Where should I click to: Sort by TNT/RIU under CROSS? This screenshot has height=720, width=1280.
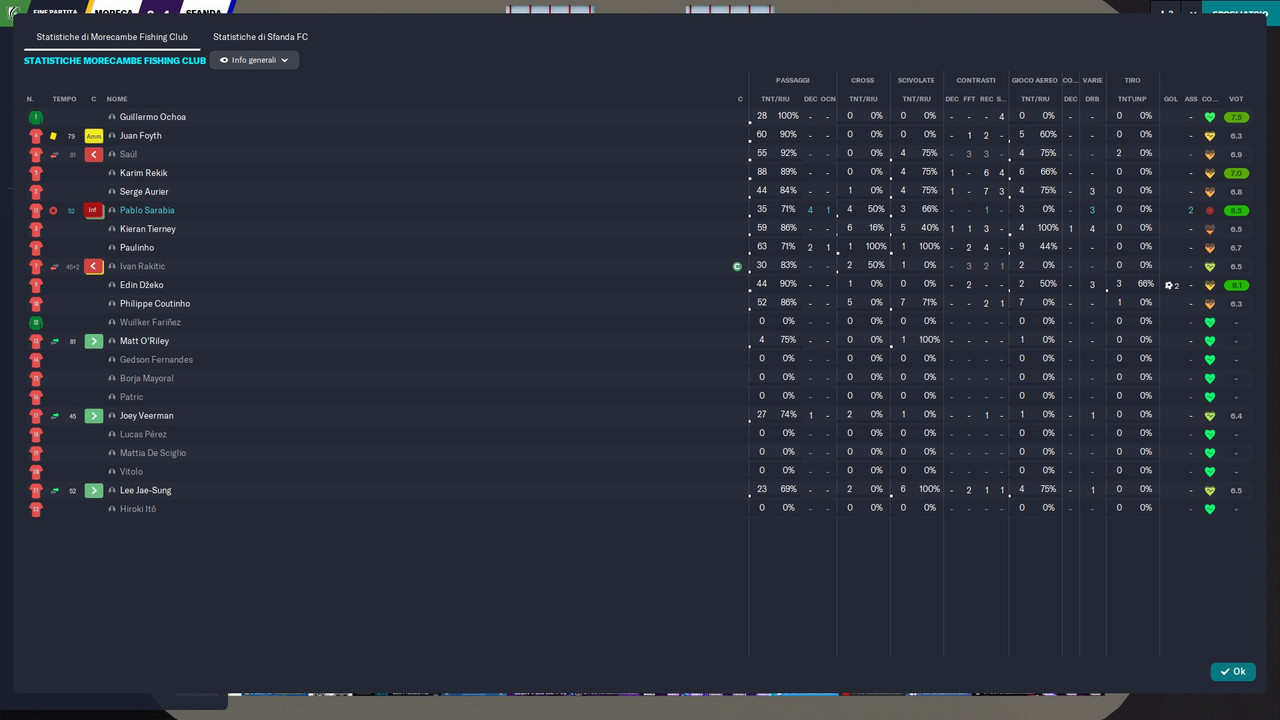click(863, 99)
